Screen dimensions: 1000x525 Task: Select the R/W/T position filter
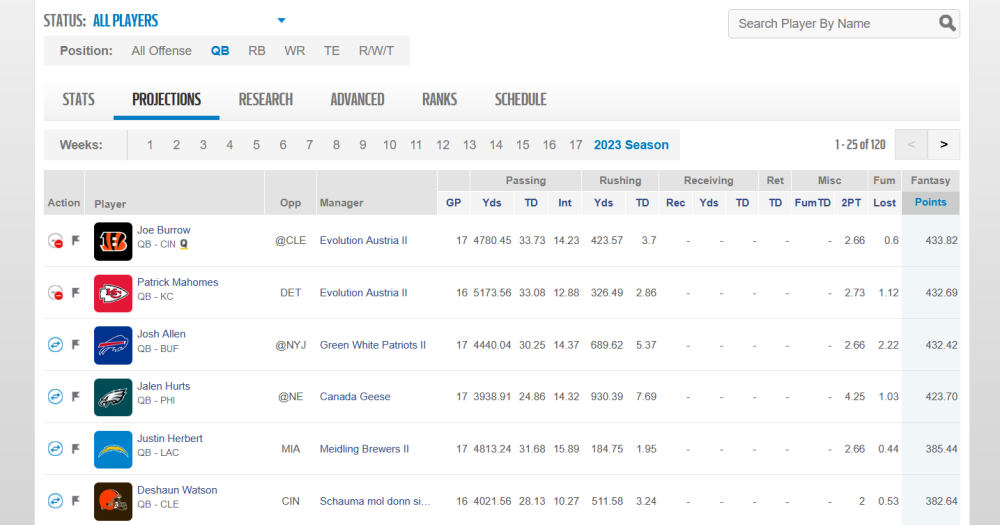point(376,50)
